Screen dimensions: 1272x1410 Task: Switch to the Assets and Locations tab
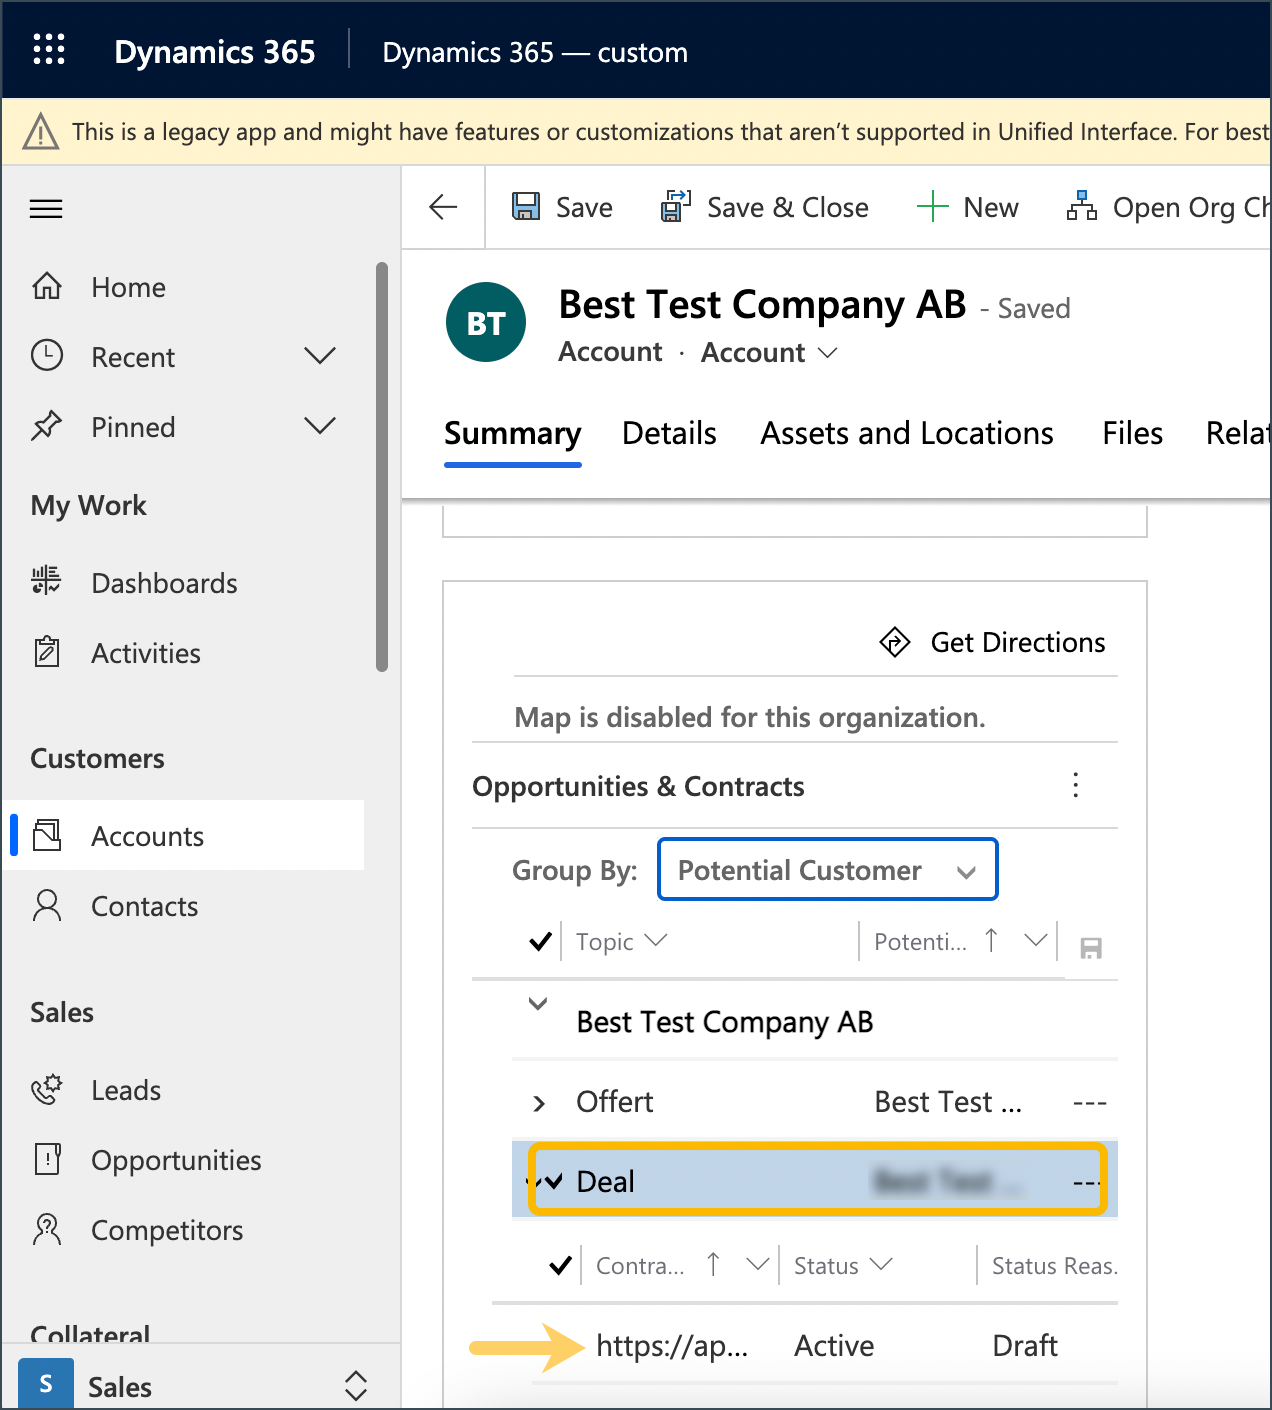(907, 433)
